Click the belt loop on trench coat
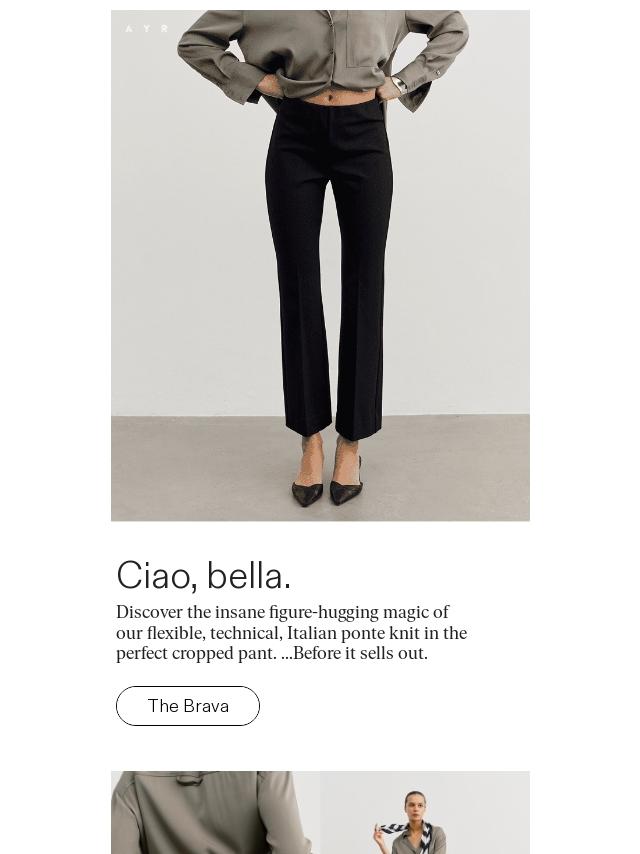This screenshot has height=854, width=640. [x=188, y=780]
